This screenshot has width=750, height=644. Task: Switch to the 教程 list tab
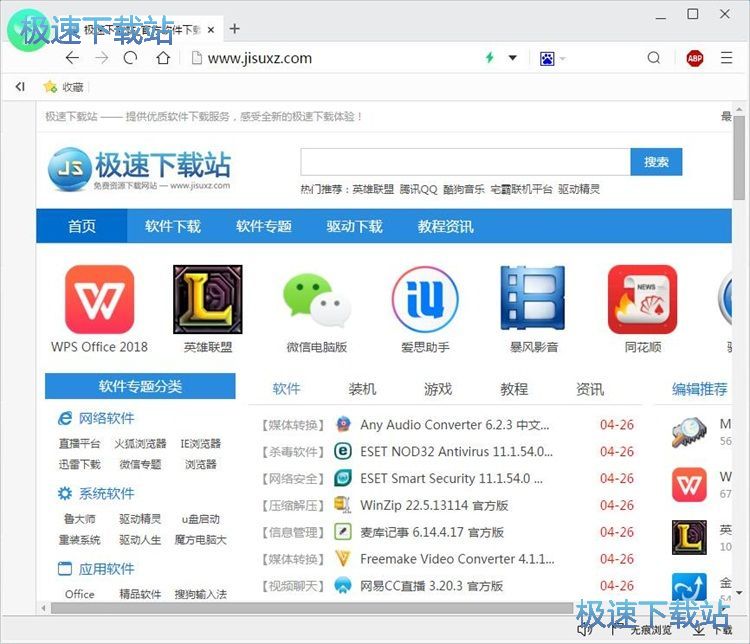click(x=514, y=389)
